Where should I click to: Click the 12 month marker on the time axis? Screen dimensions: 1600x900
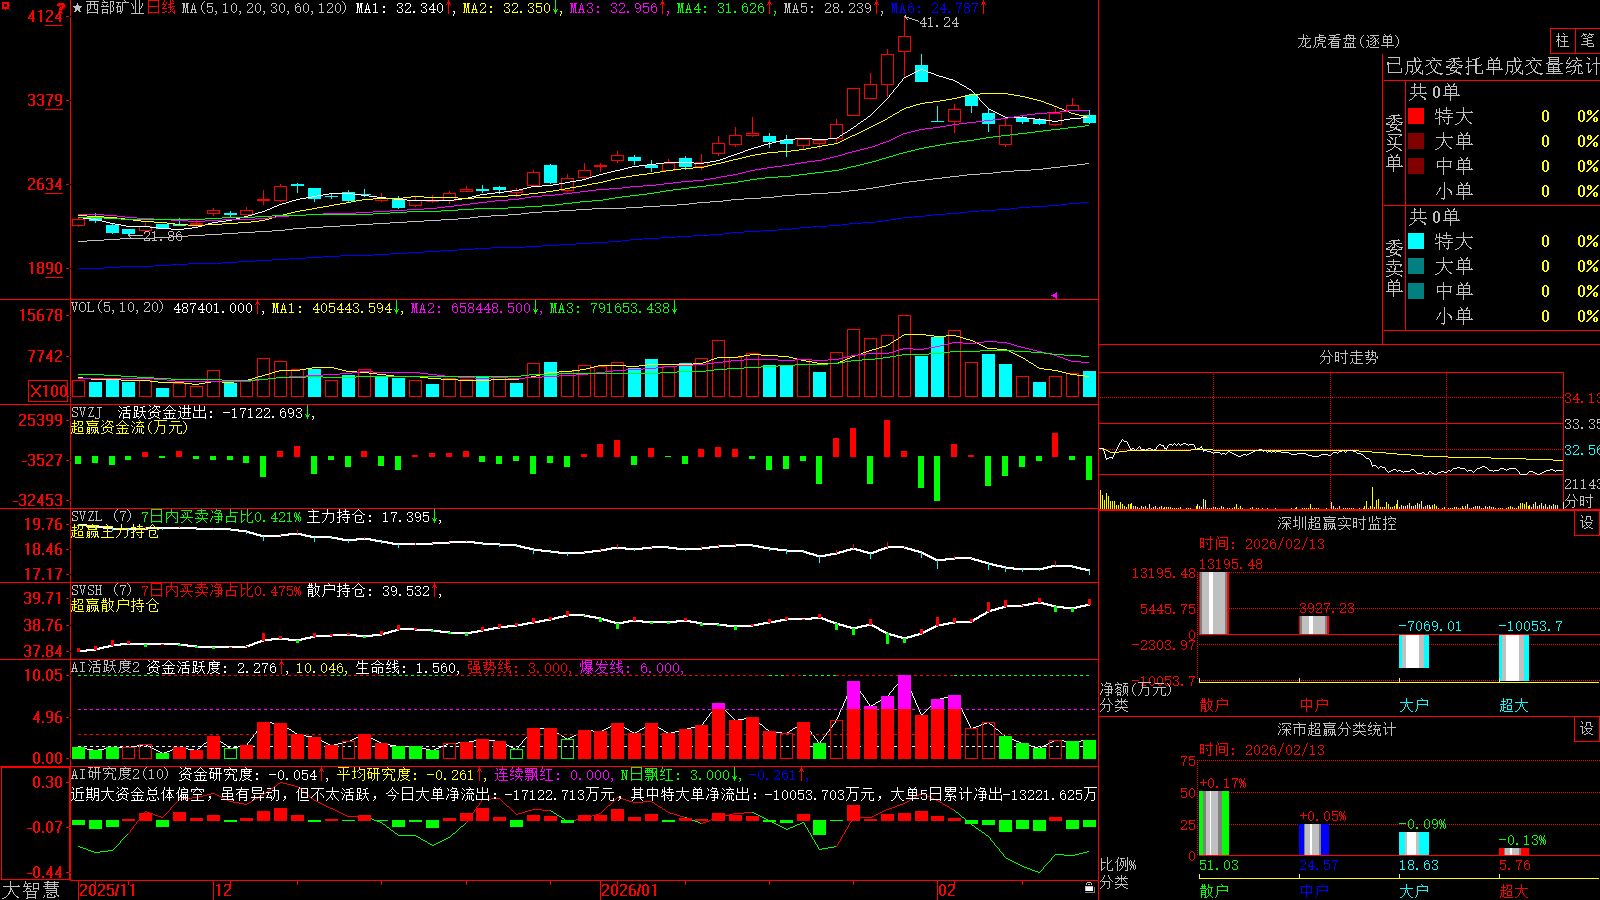224,890
